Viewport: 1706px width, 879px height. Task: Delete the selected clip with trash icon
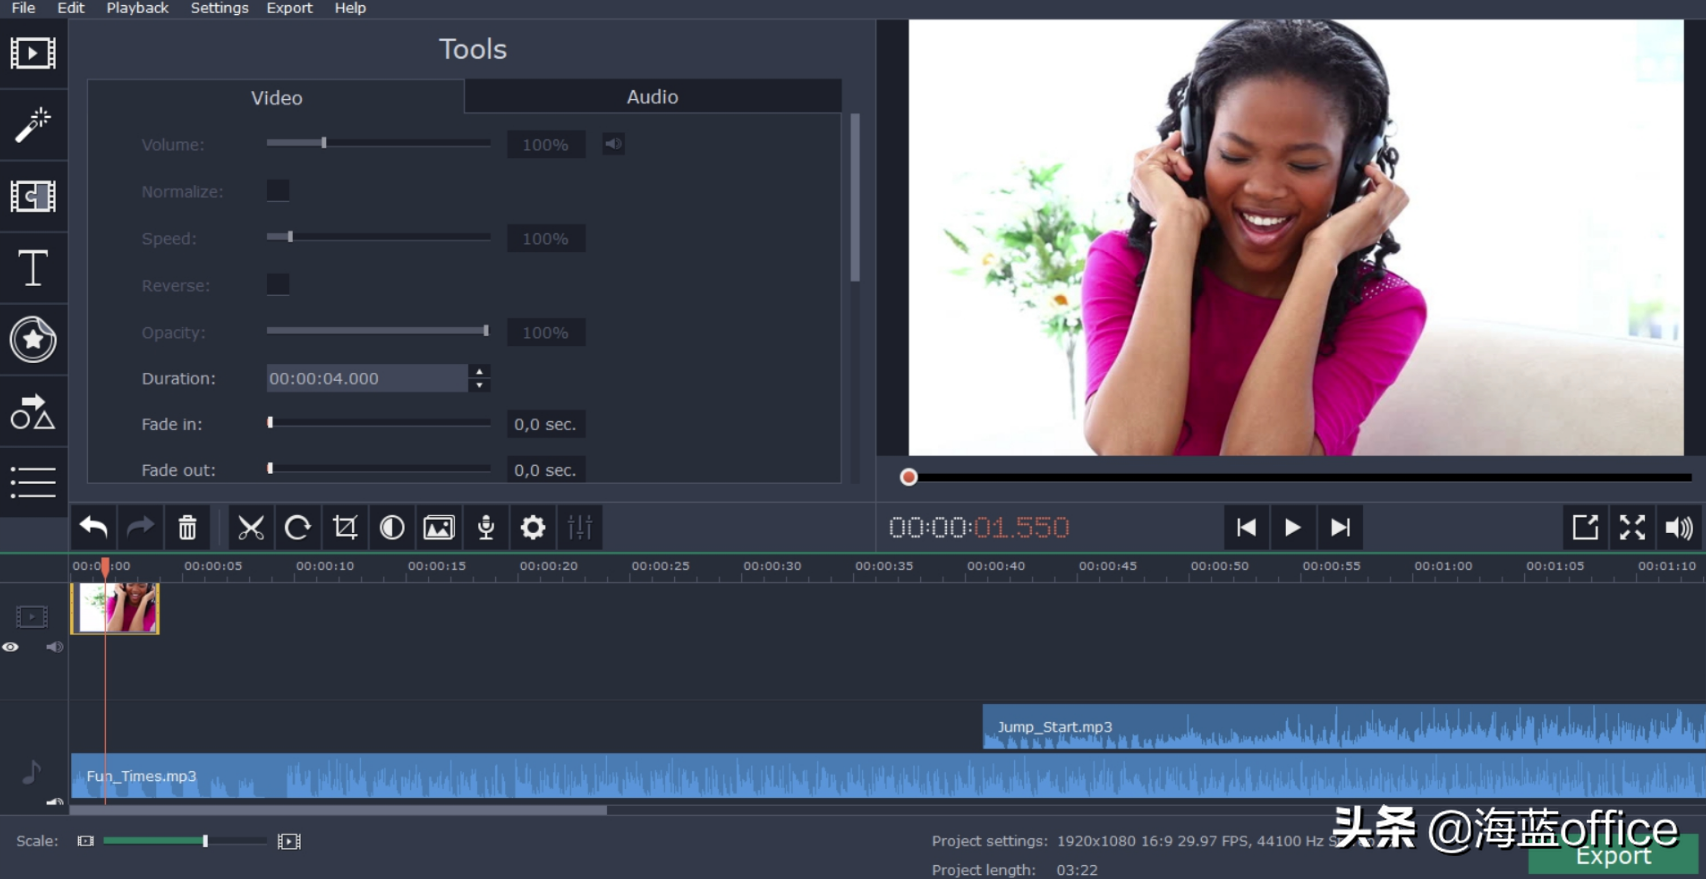tap(187, 528)
